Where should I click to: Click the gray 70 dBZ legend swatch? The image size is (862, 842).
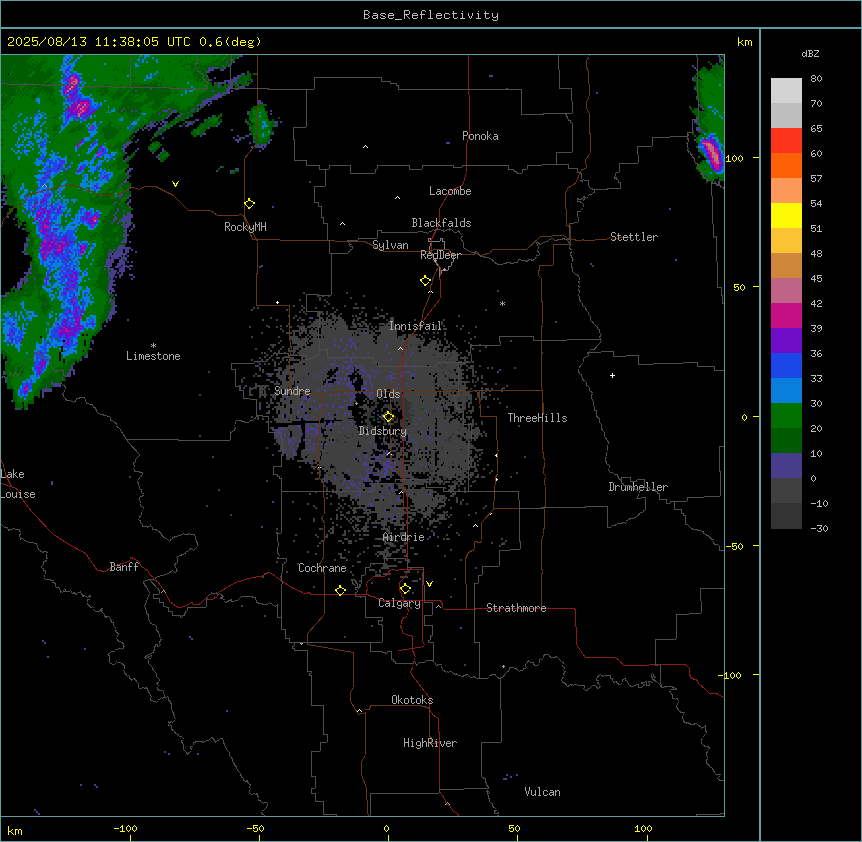786,115
